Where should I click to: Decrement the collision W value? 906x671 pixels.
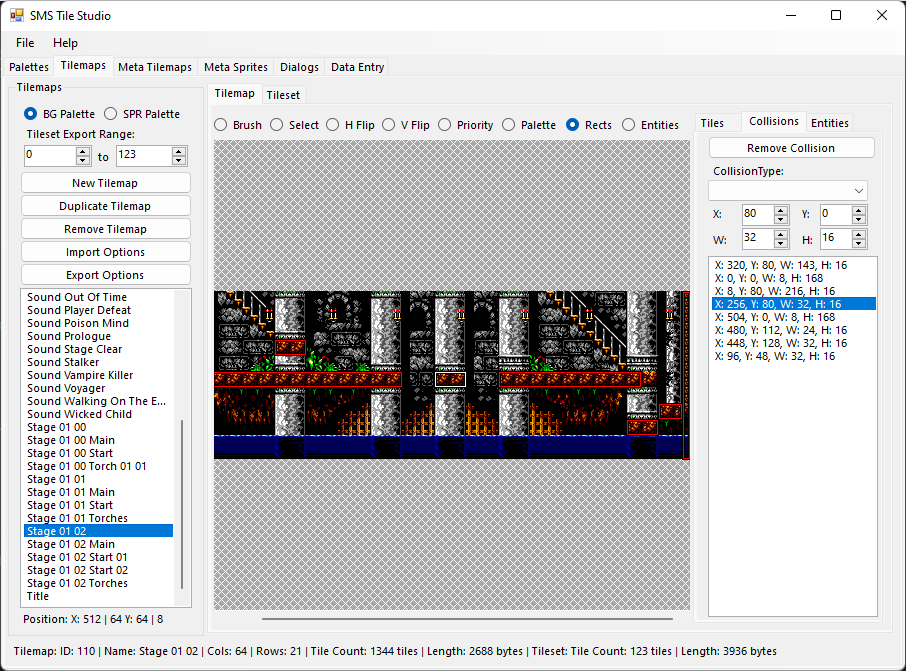pos(781,243)
